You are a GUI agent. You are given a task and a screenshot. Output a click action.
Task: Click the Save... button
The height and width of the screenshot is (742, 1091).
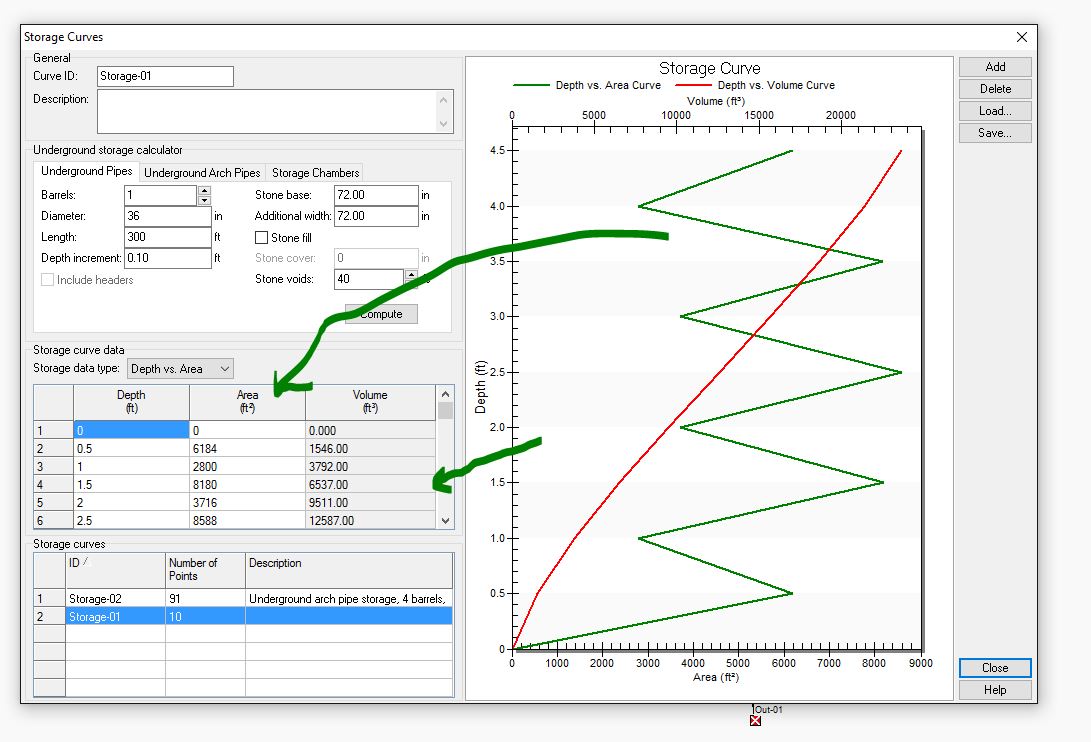[995, 133]
